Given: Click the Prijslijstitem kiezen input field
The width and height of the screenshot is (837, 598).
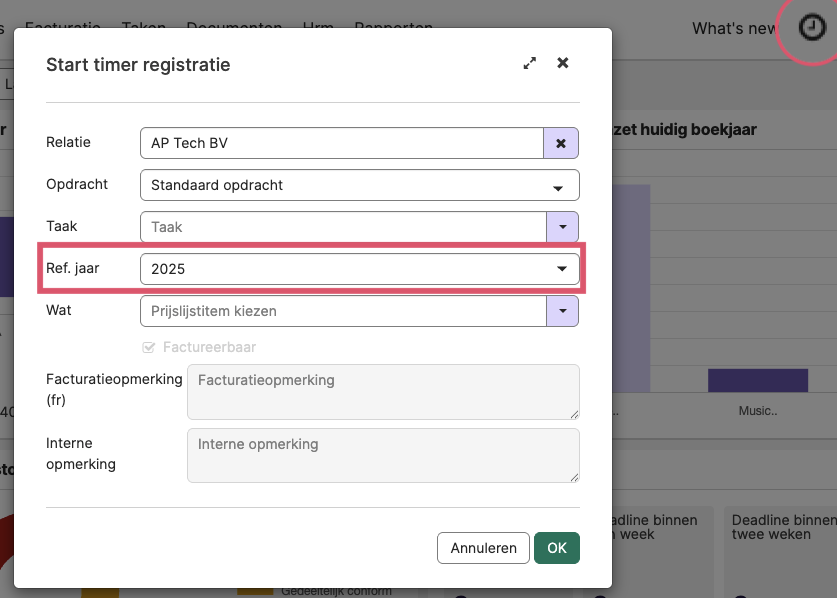Looking at the screenshot, I should coord(343,311).
